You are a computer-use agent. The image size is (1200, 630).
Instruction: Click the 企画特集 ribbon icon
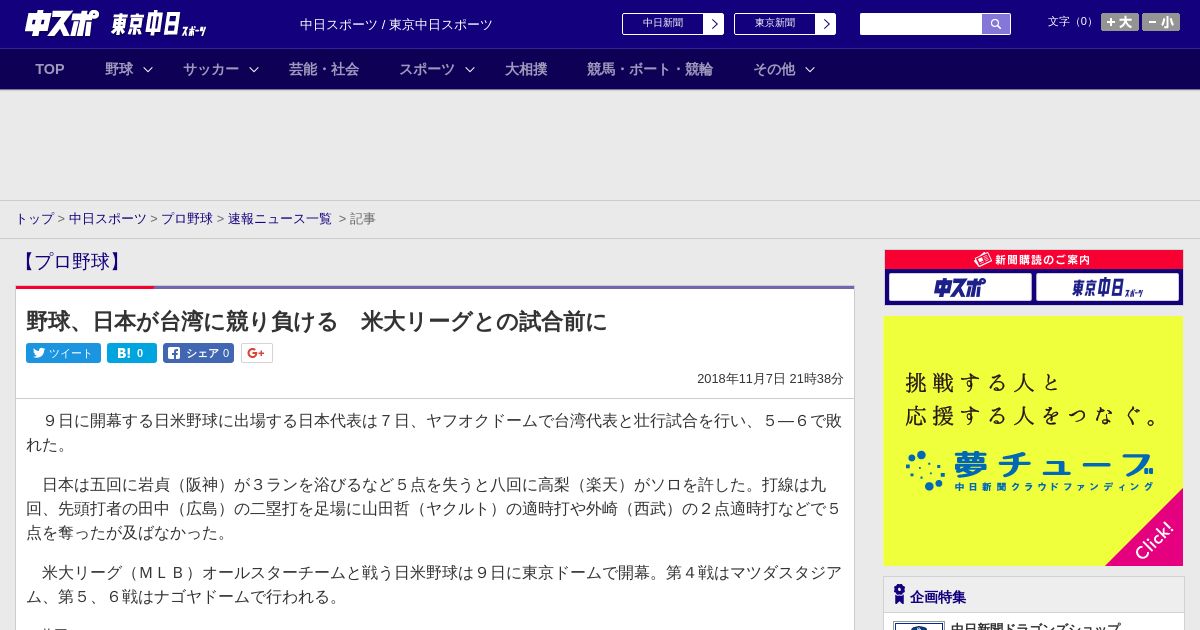[899, 594]
